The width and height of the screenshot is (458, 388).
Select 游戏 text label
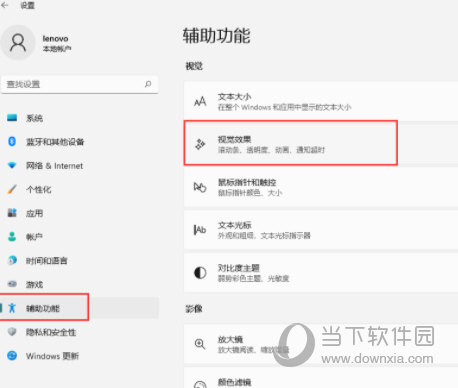[x=34, y=285]
